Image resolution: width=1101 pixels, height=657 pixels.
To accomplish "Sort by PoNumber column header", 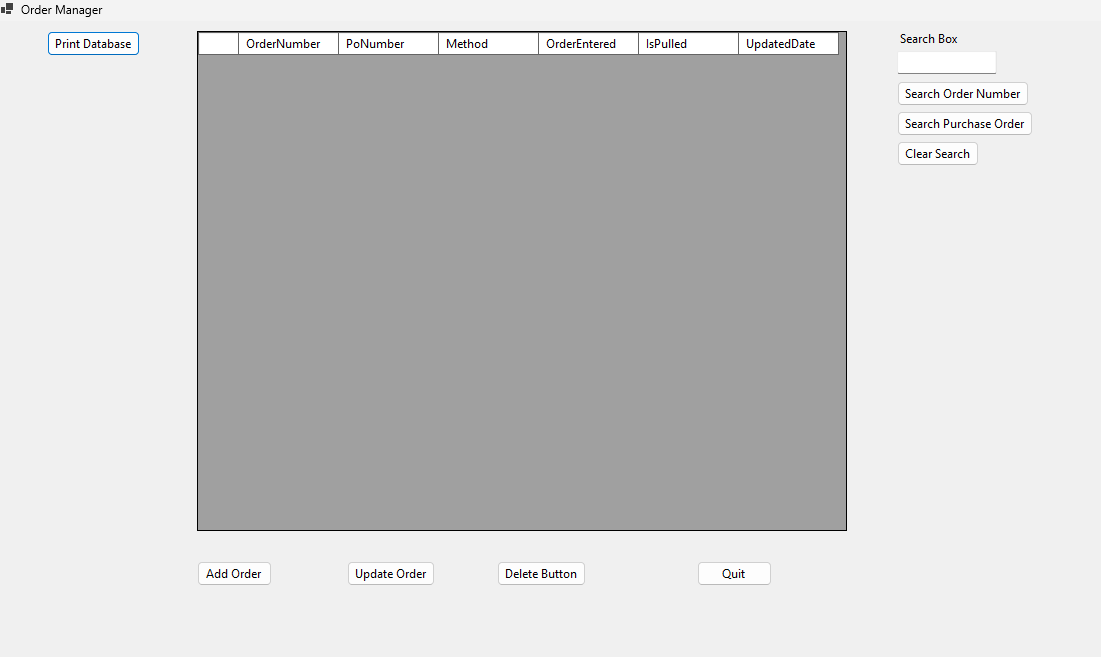I will [x=388, y=44].
